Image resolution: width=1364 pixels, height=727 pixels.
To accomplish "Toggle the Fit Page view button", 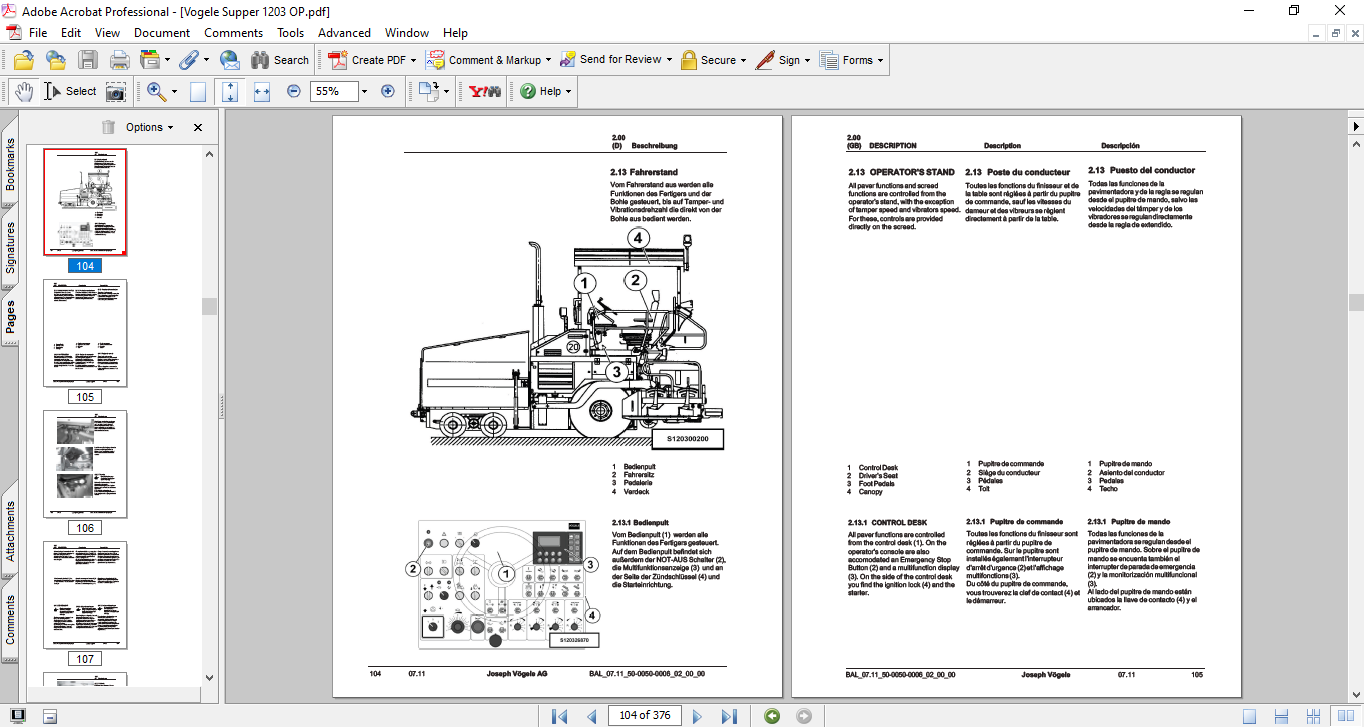I will (x=230, y=91).
